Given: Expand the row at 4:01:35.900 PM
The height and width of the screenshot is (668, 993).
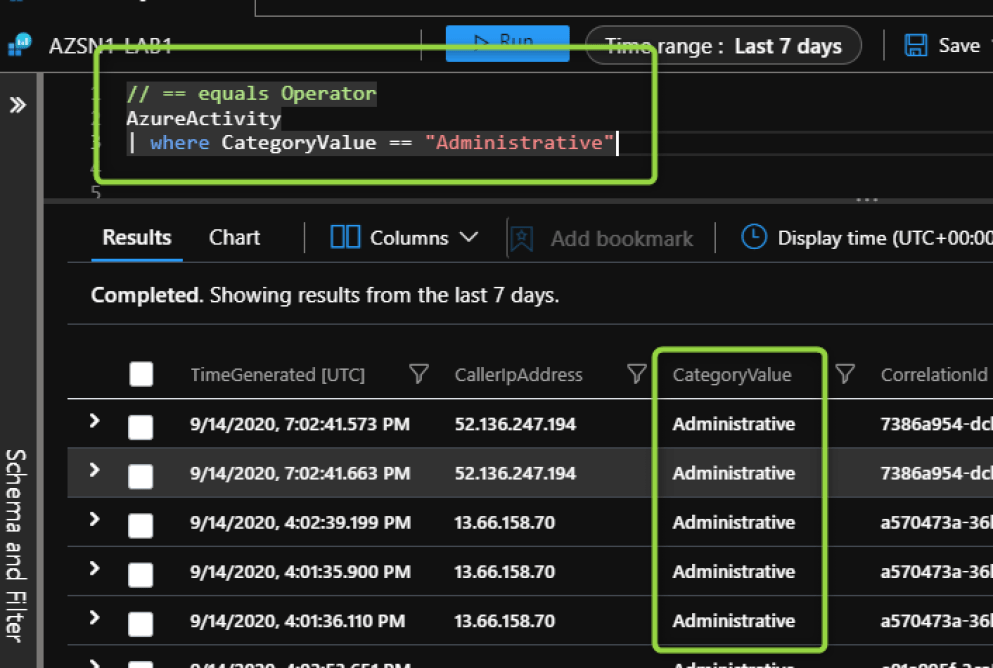Looking at the screenshot, I should (x=94, y=569).
